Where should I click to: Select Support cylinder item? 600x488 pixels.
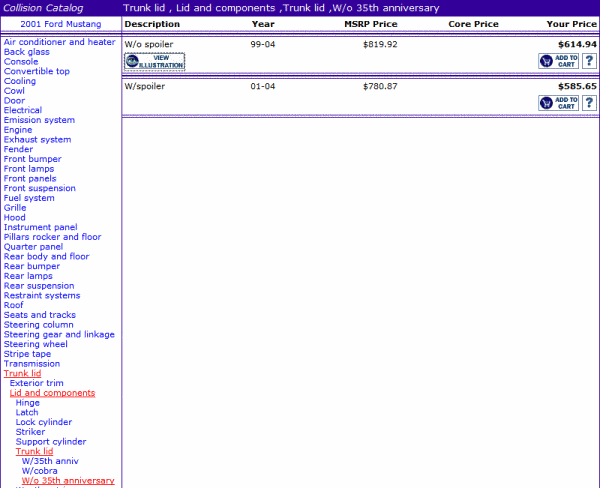click(51, 442)
